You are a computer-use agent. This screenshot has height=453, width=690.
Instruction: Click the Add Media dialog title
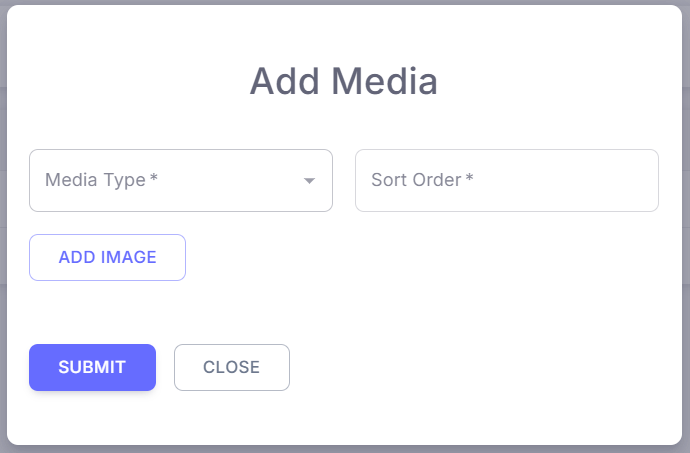tap(343, 81)
